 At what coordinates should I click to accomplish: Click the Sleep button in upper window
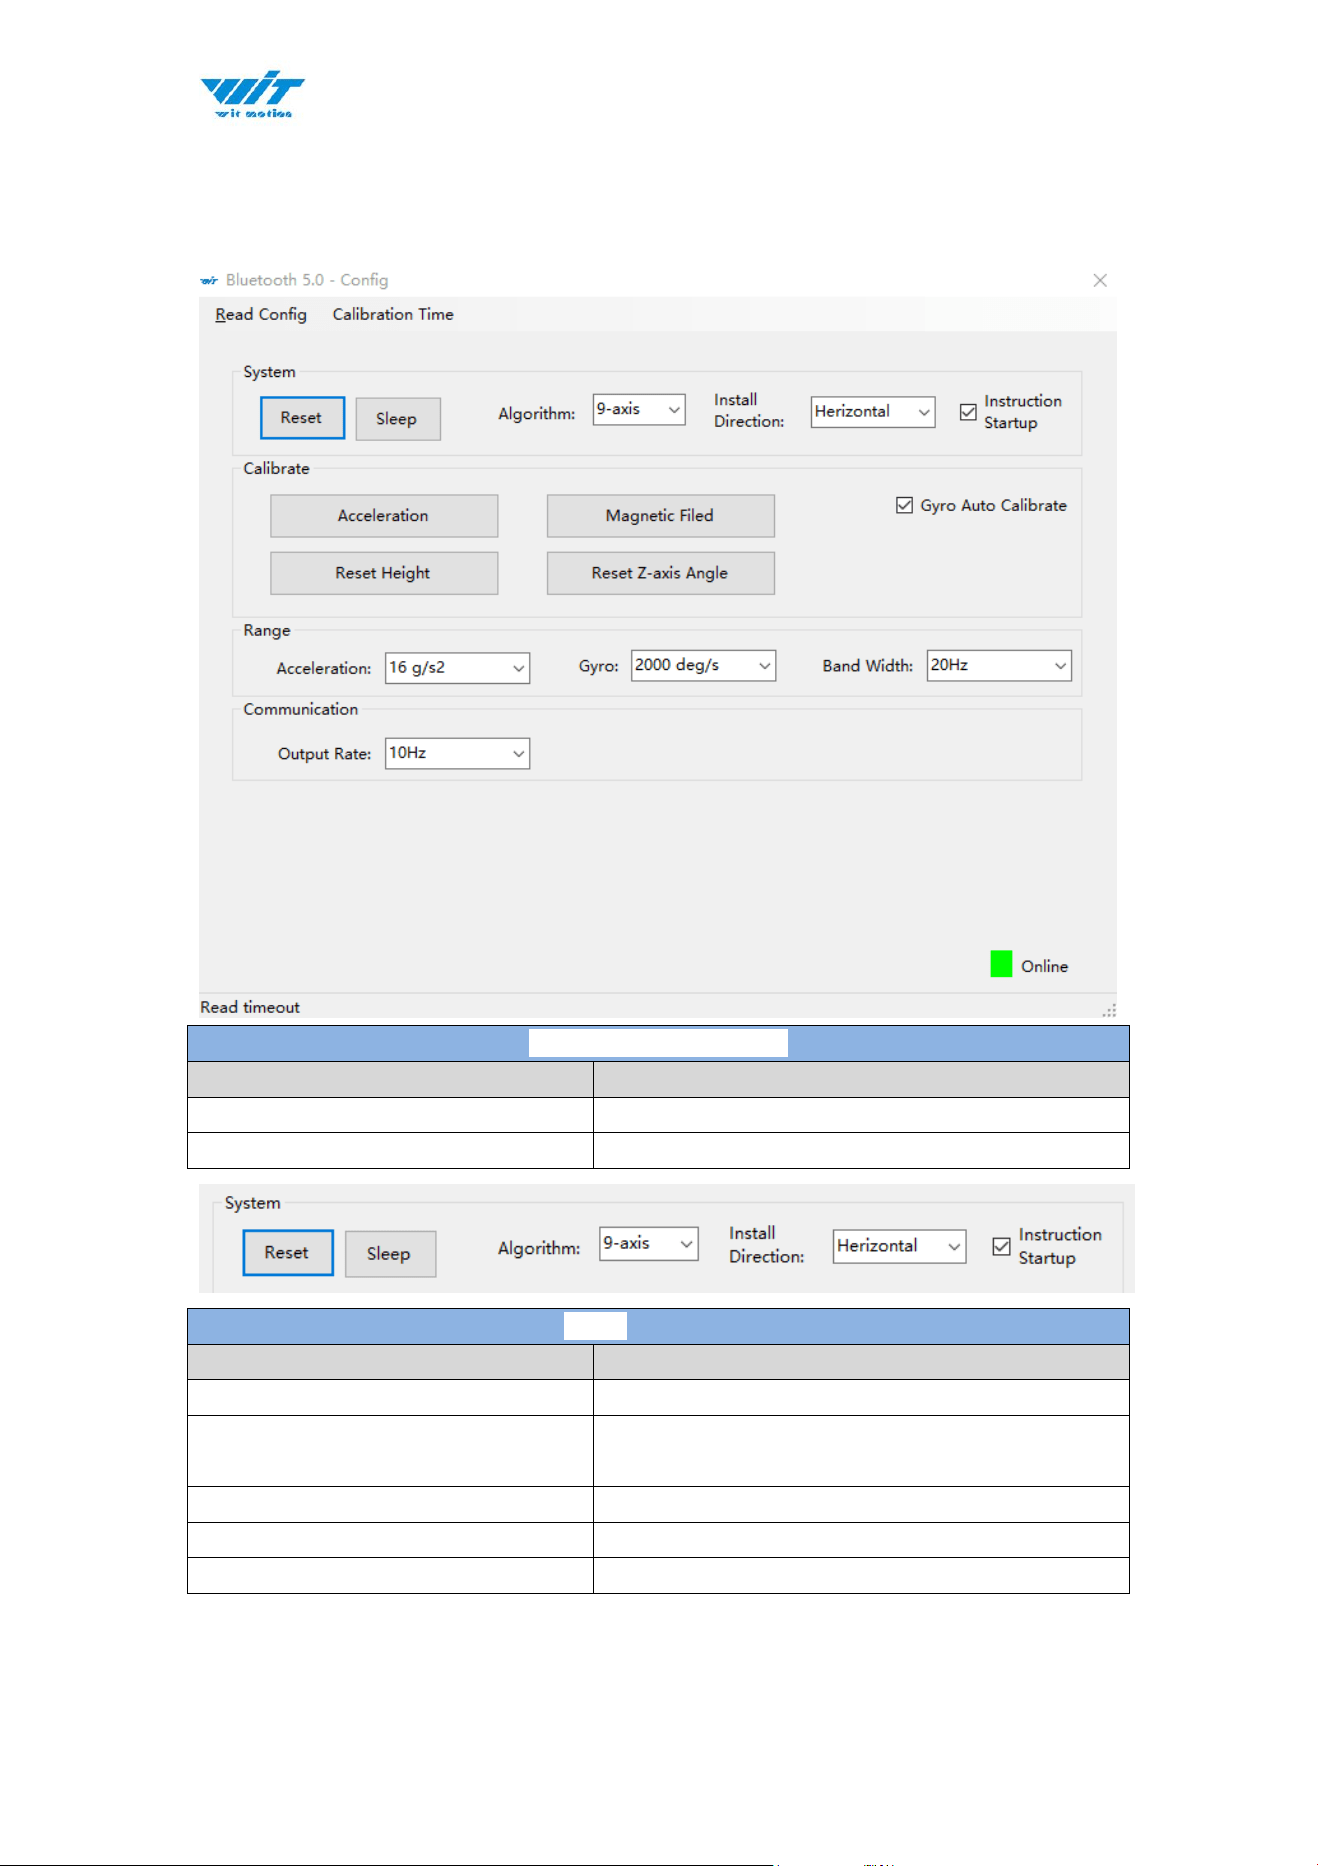coord(398,419)
